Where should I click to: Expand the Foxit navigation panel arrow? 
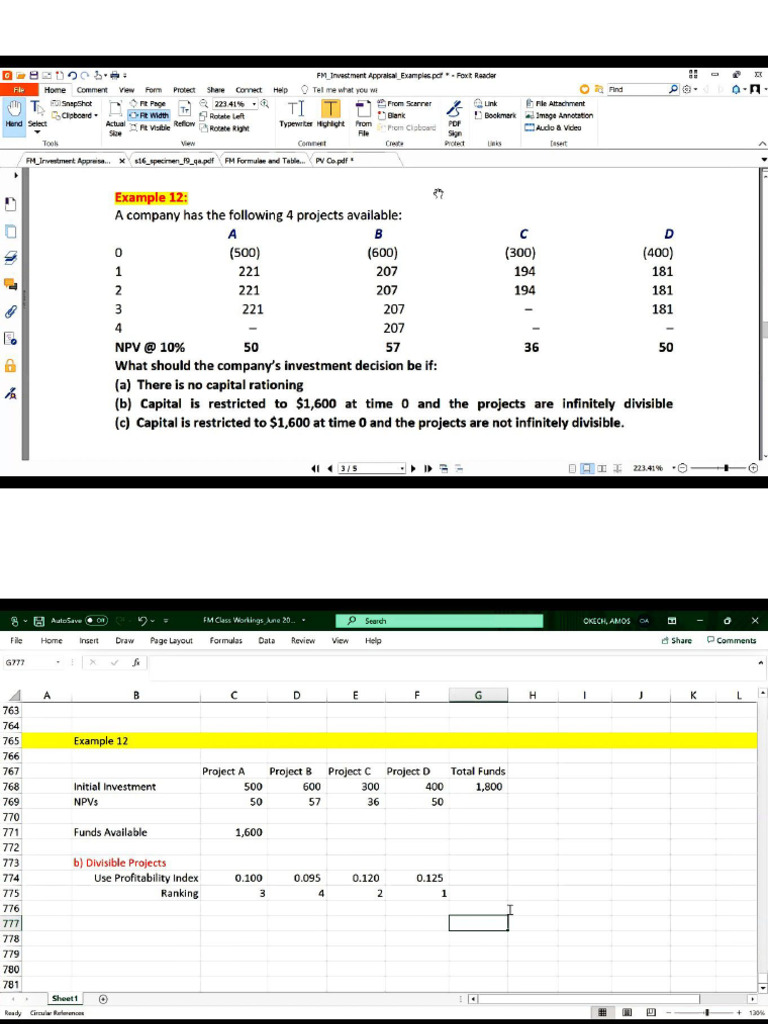click(16, 176)
